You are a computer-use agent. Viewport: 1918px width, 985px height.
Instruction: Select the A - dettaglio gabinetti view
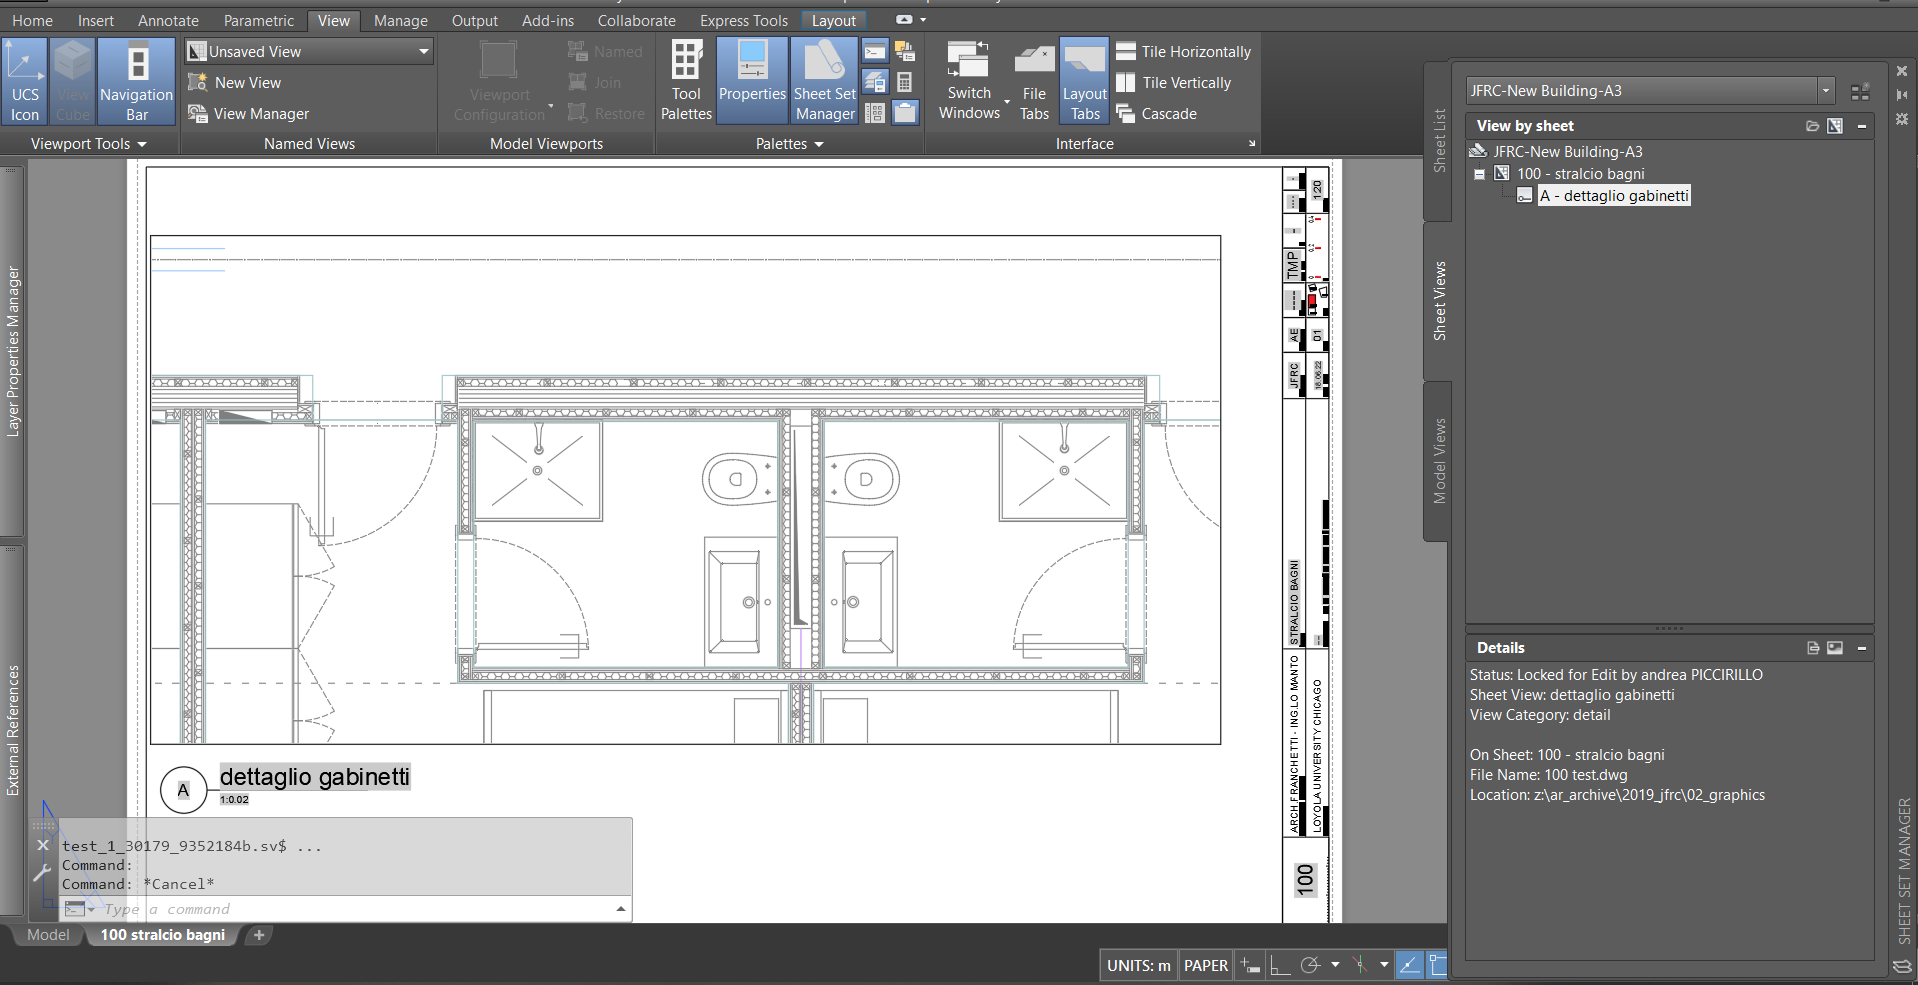point(1614,196)
